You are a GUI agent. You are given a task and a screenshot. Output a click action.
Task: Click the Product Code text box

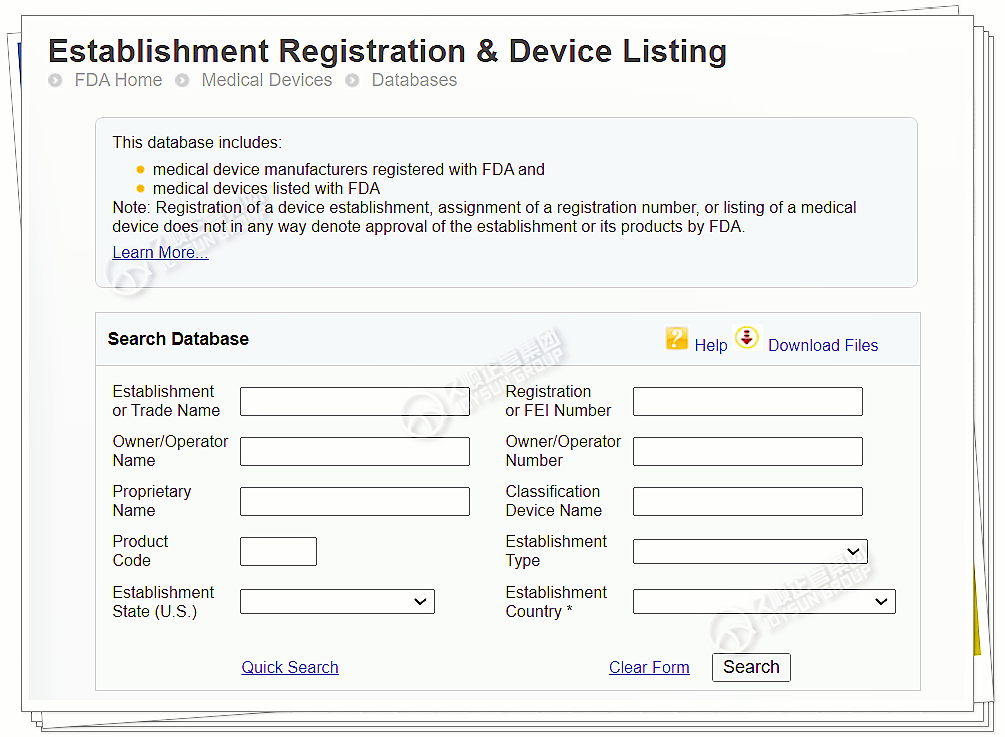[278, 551]
